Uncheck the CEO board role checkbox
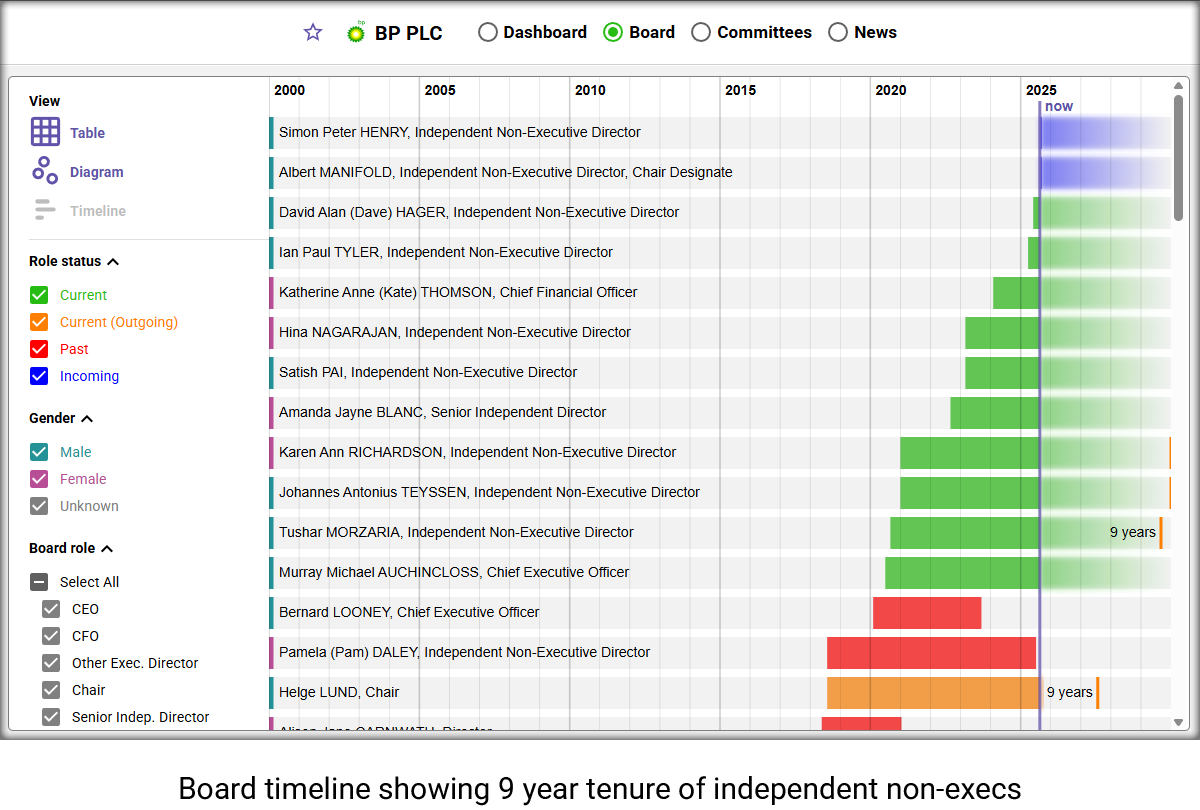This screenshot has height=810, width=1200. pos(51,609)
